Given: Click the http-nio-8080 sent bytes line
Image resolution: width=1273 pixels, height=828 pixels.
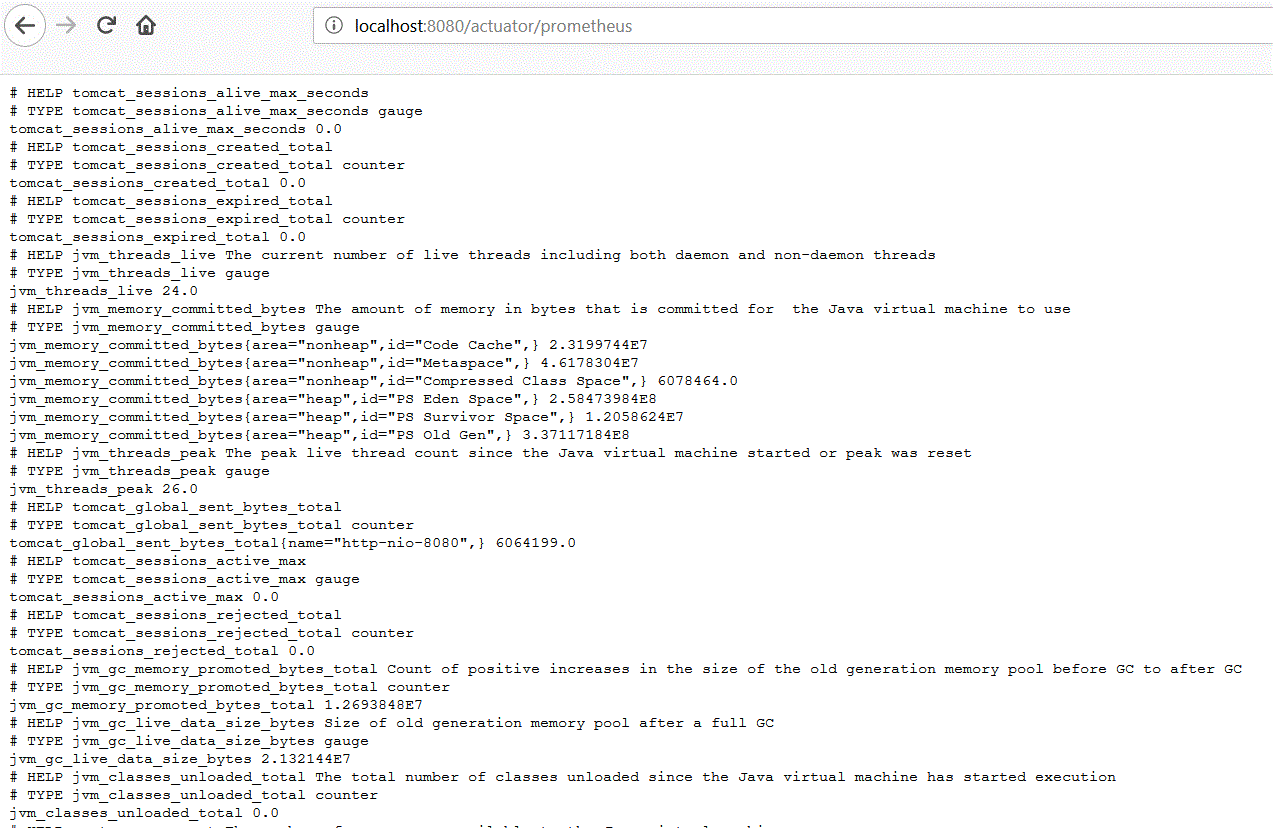Looking at the screenshot, I should (x=290, y=542).
